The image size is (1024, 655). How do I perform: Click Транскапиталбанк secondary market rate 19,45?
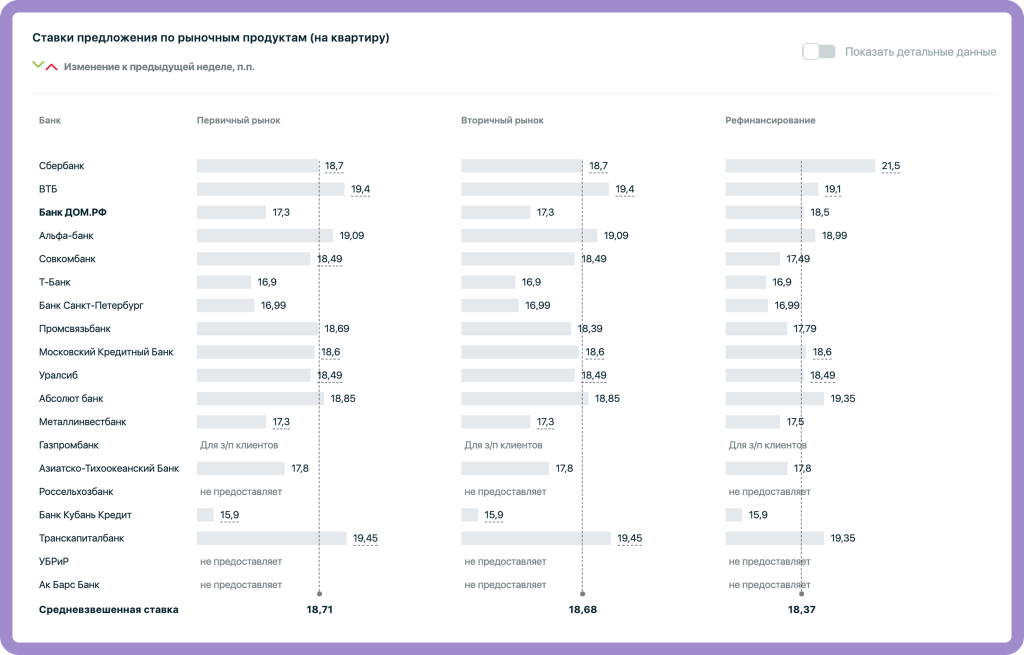pyautogui.click(x=630, y=538)
